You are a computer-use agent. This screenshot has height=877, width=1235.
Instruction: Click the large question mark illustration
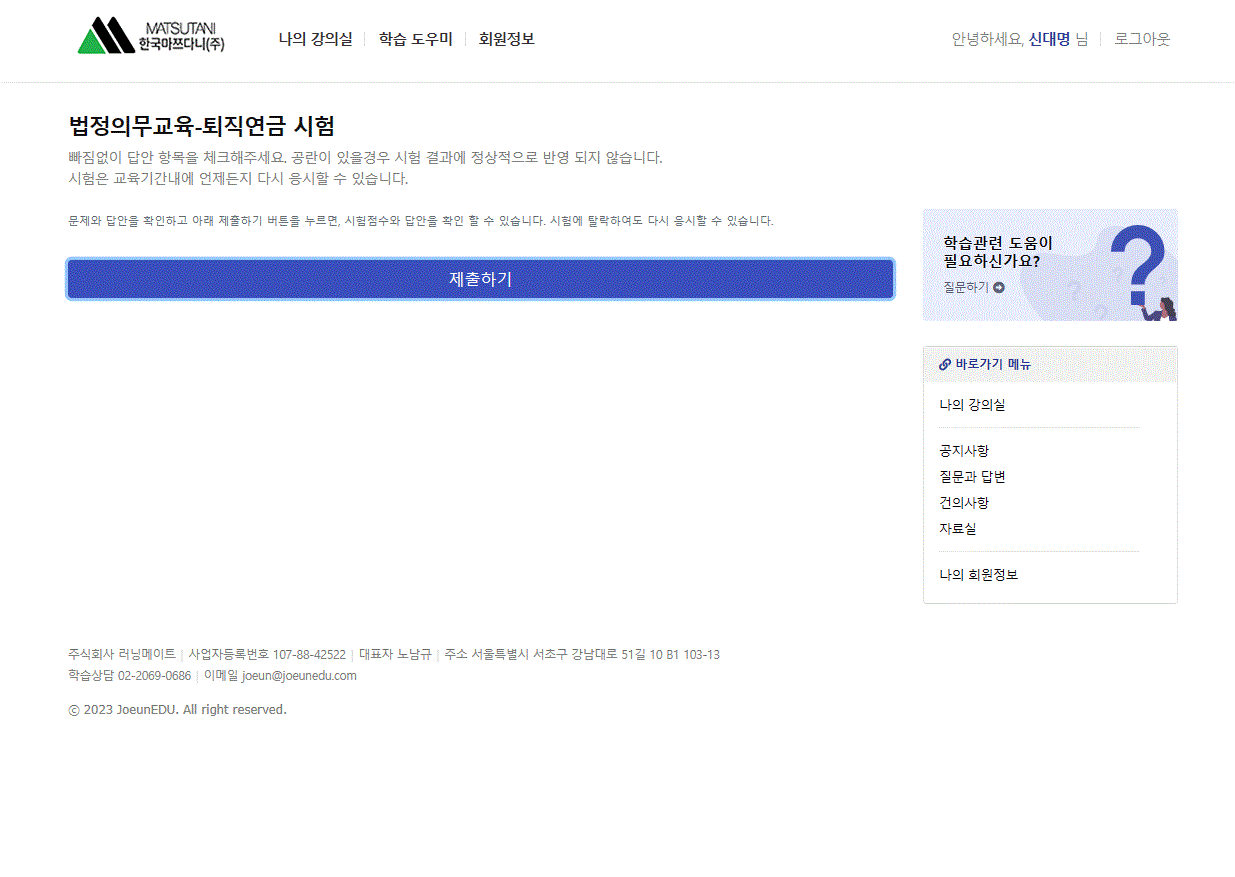(1136, 264)
